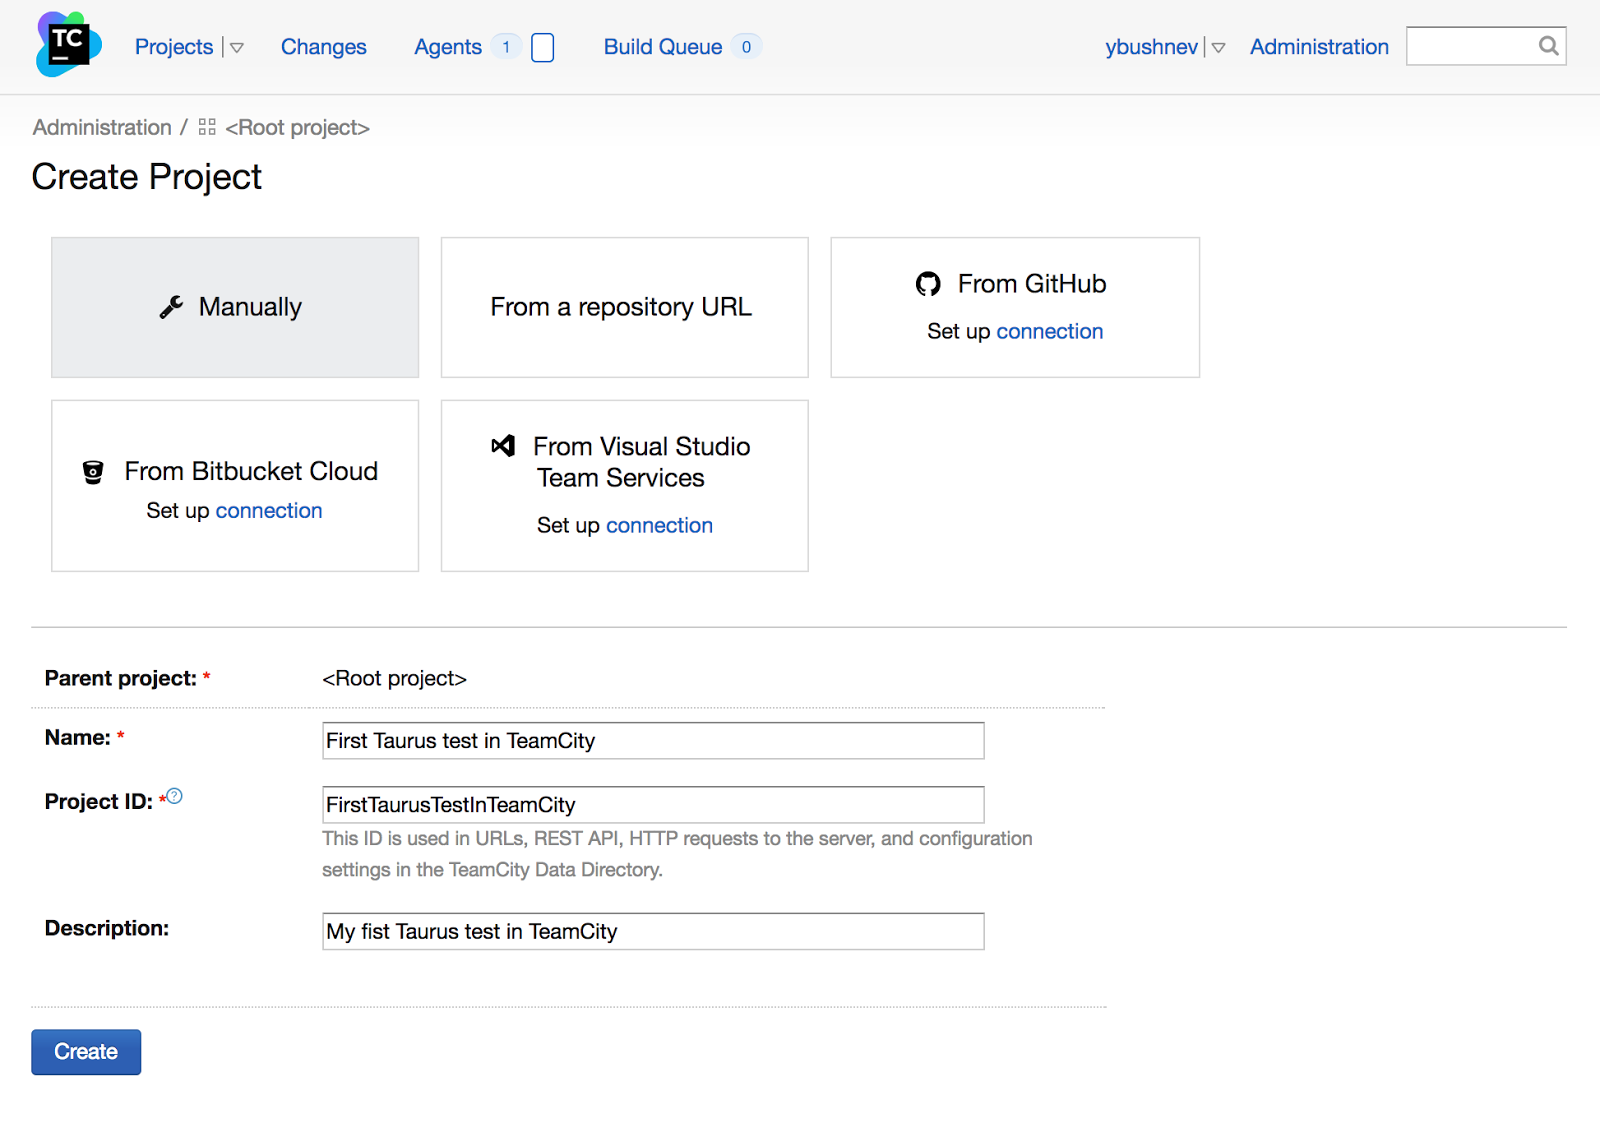Click the Description input field
Image resolution: width=1600 pixels, height=1123 pixels.
(653, 931)
